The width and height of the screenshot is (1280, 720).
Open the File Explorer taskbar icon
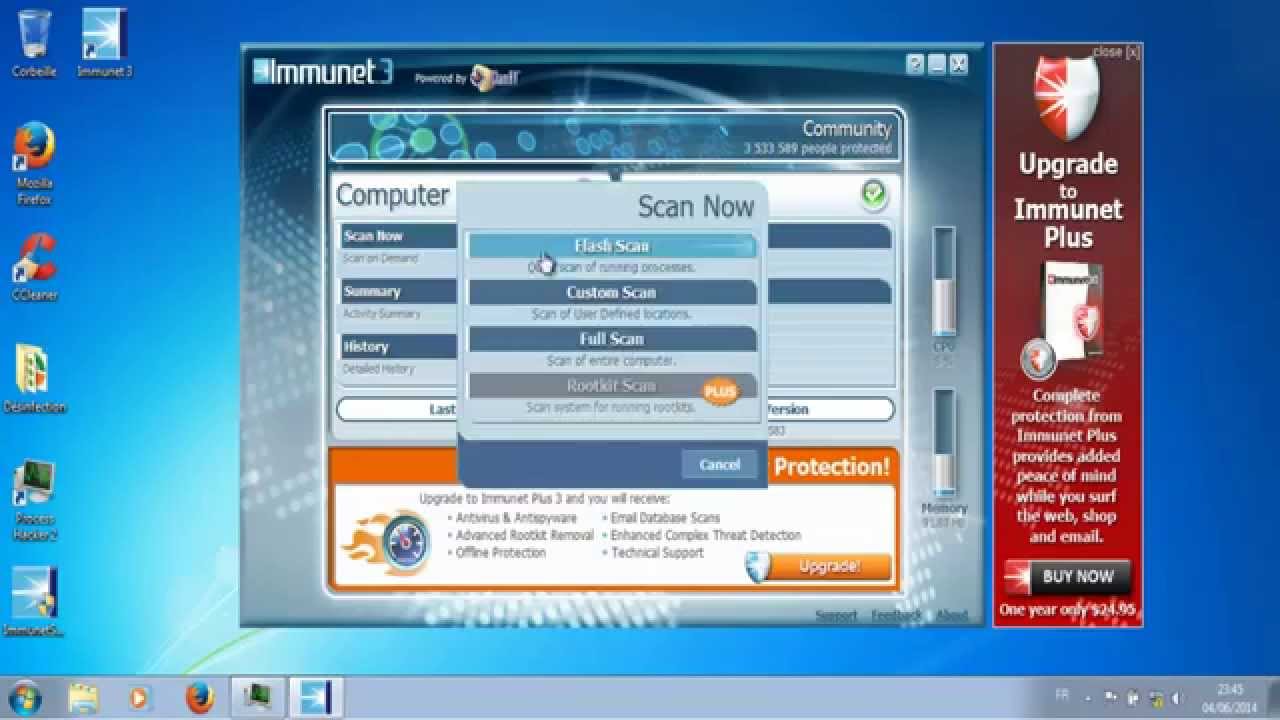85,697
